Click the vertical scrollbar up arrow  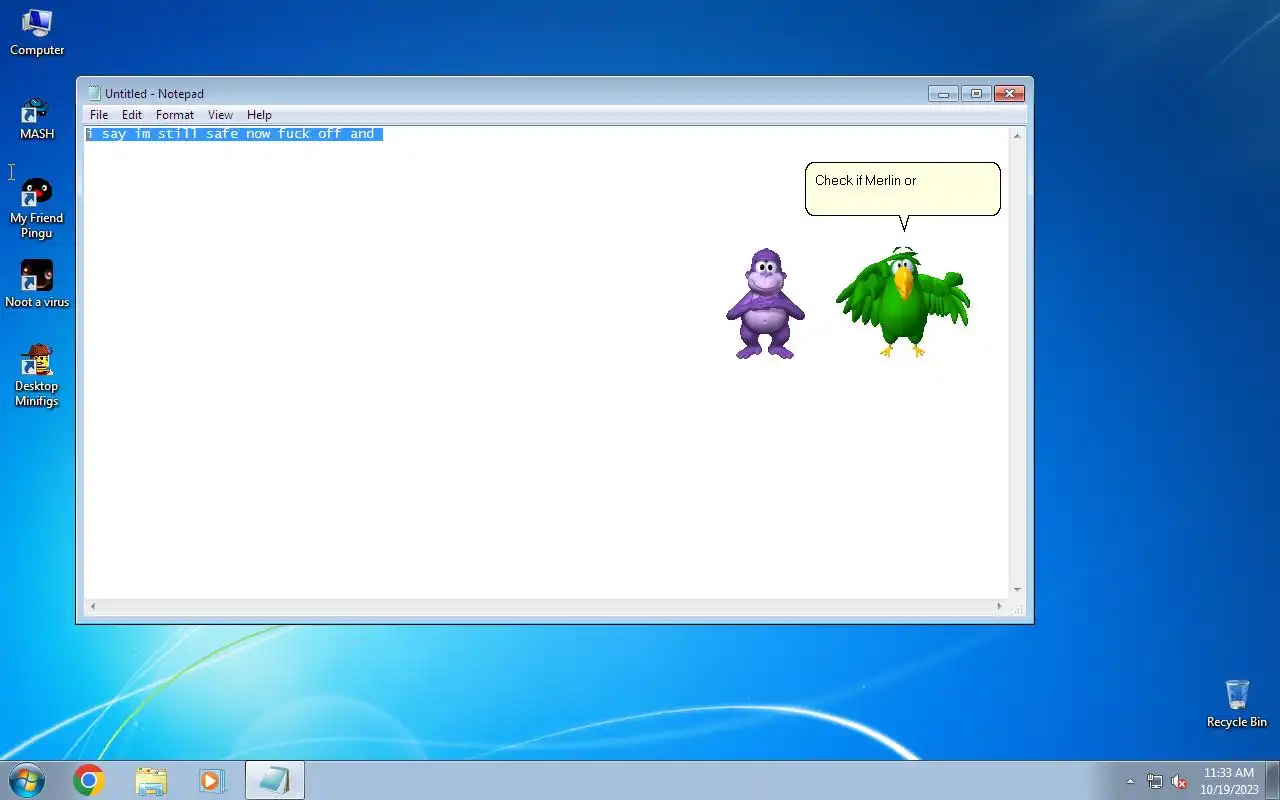tap(1017, 135)
